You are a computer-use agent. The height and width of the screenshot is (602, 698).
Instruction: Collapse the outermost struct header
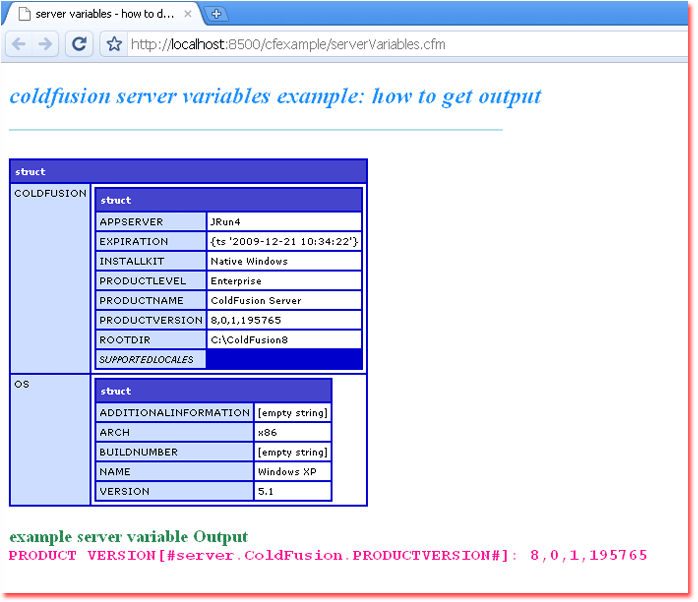point(188,171)
